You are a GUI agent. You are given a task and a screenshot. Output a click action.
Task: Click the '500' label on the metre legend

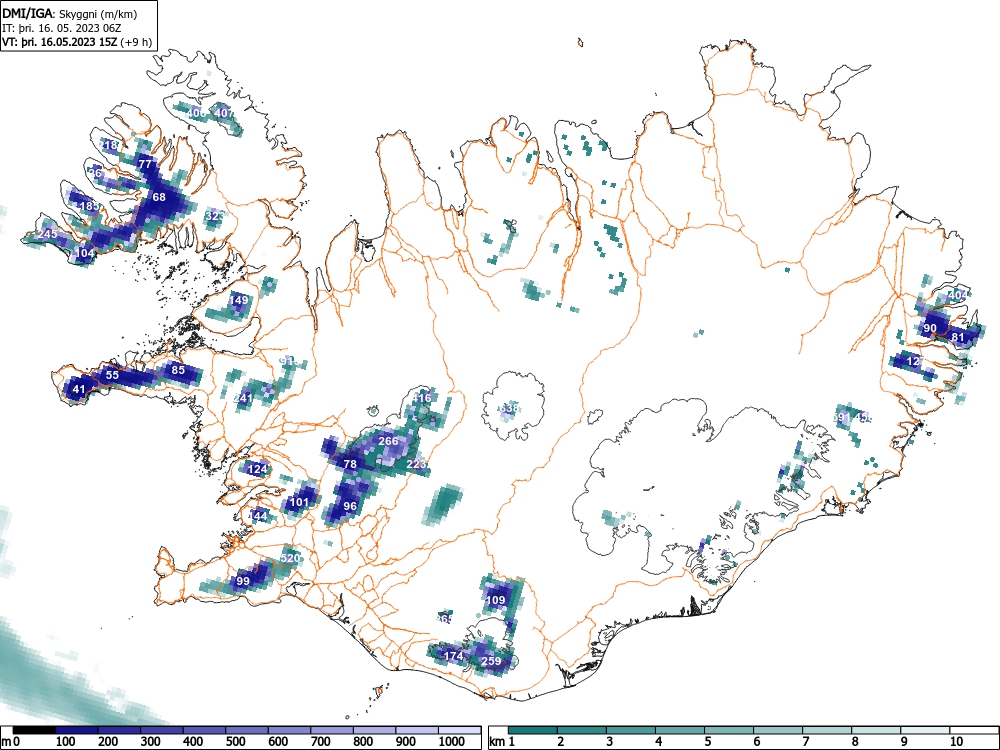[x=235, y=741]
